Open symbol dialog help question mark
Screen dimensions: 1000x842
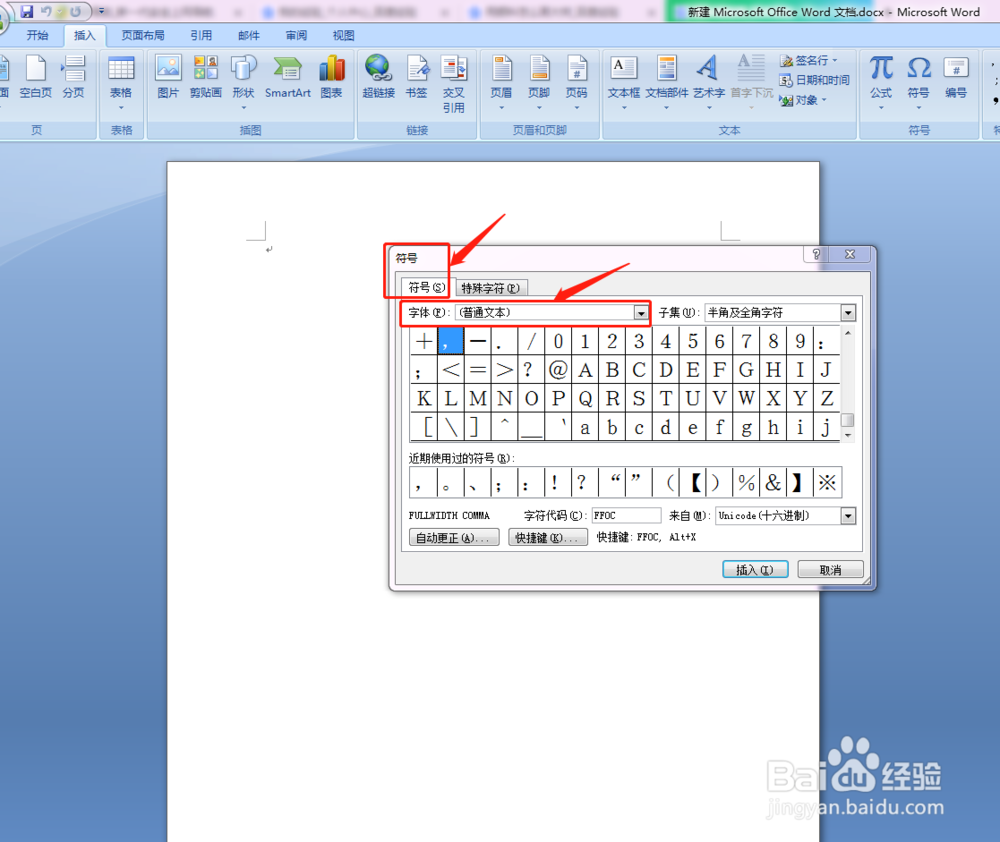[816, 254]
